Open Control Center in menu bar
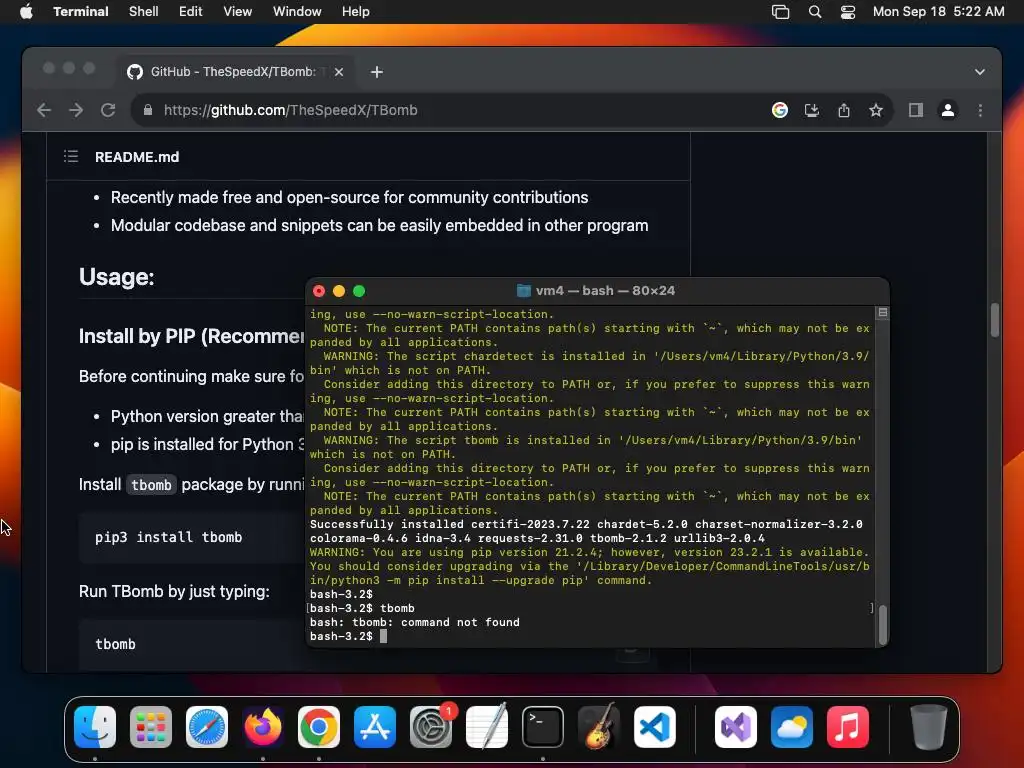 coord(848,12)
